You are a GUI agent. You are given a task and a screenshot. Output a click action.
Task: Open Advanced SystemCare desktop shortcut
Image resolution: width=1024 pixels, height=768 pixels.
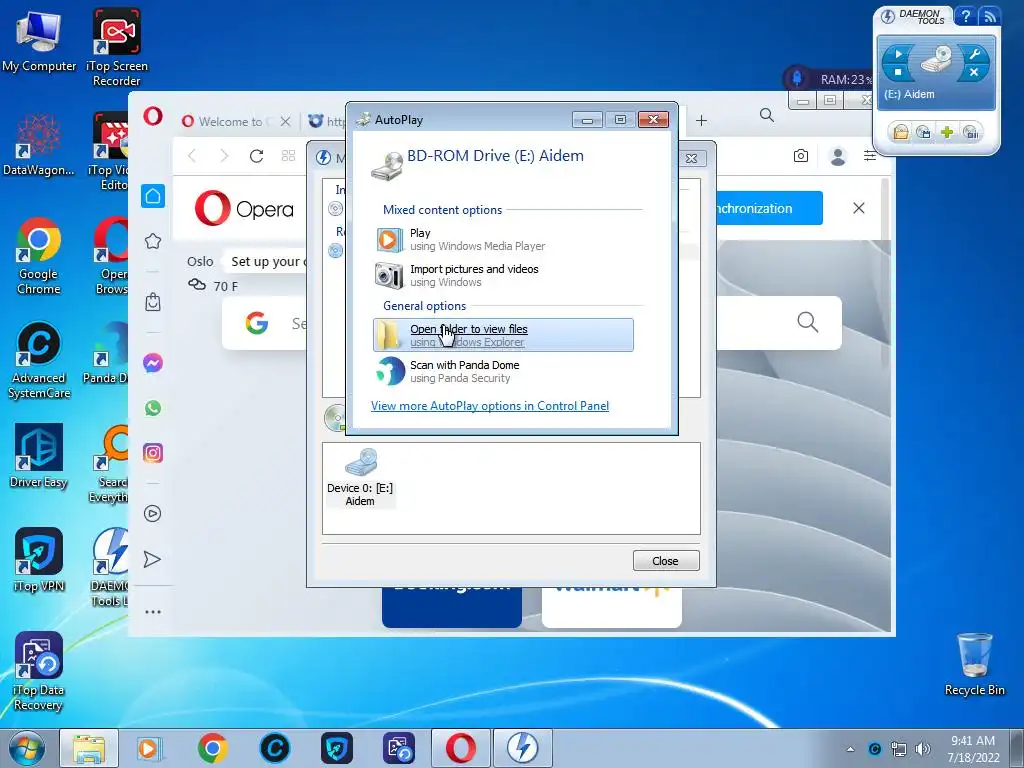coord(39,360)
